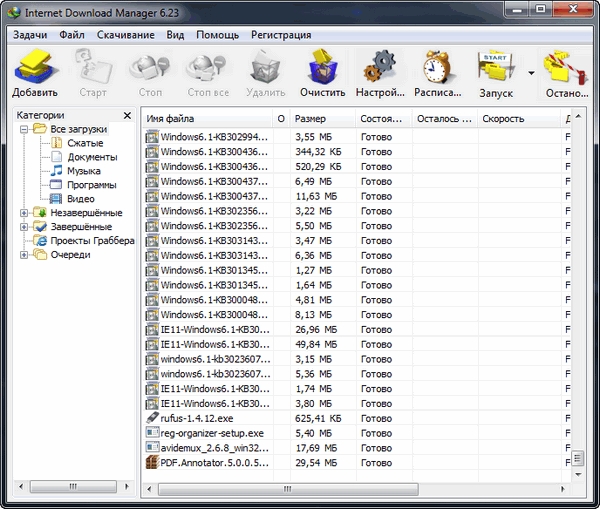Select the file sized 8,13 МБ
Screen dimensions: 600x509
click(358, 315)
